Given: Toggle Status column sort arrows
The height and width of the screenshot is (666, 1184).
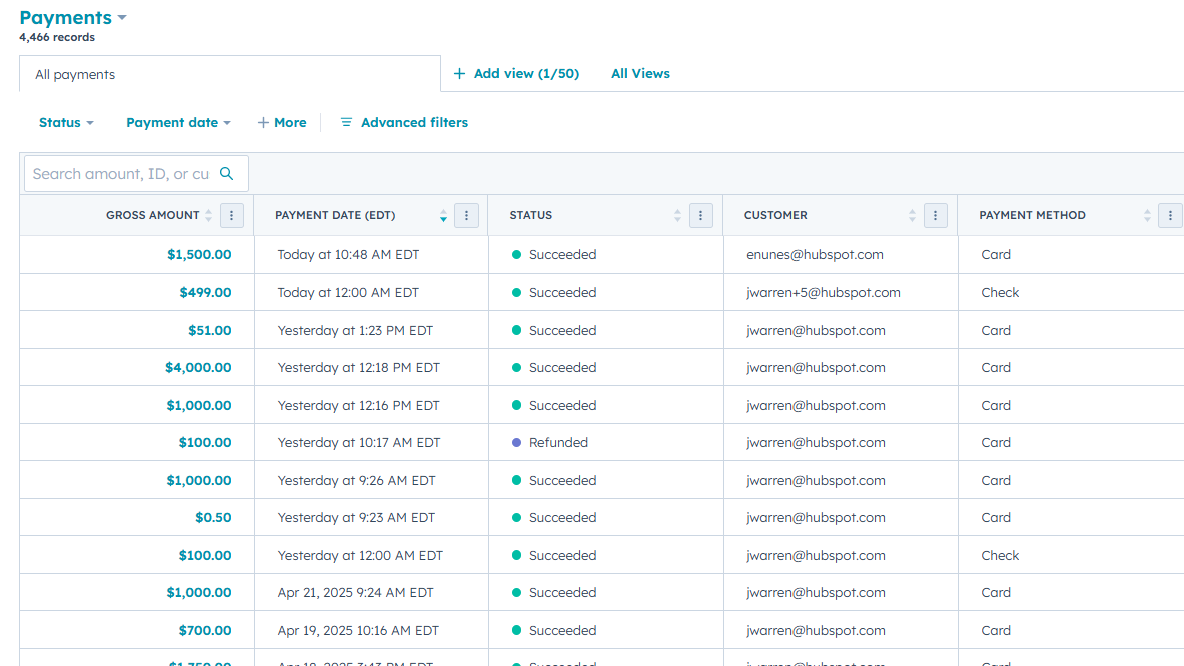Looking at the screenshot, I should [677, 215].
